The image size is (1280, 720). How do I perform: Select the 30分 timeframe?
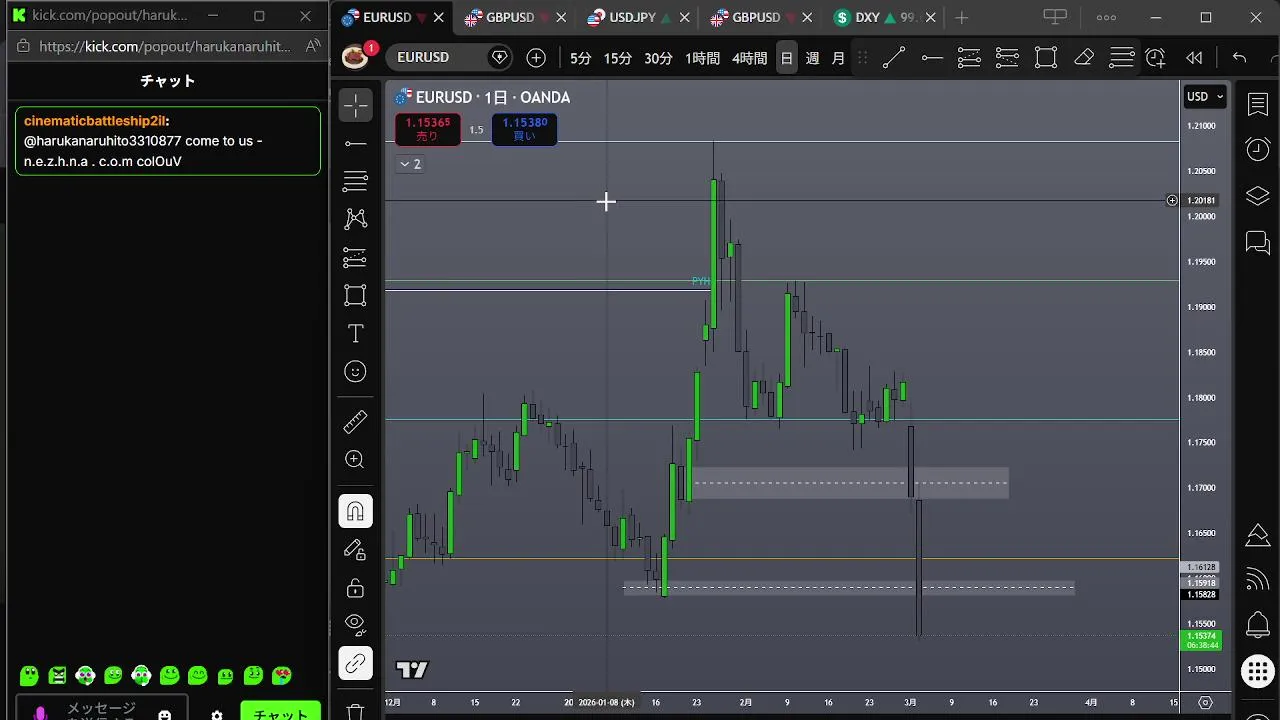coord(658,58)
